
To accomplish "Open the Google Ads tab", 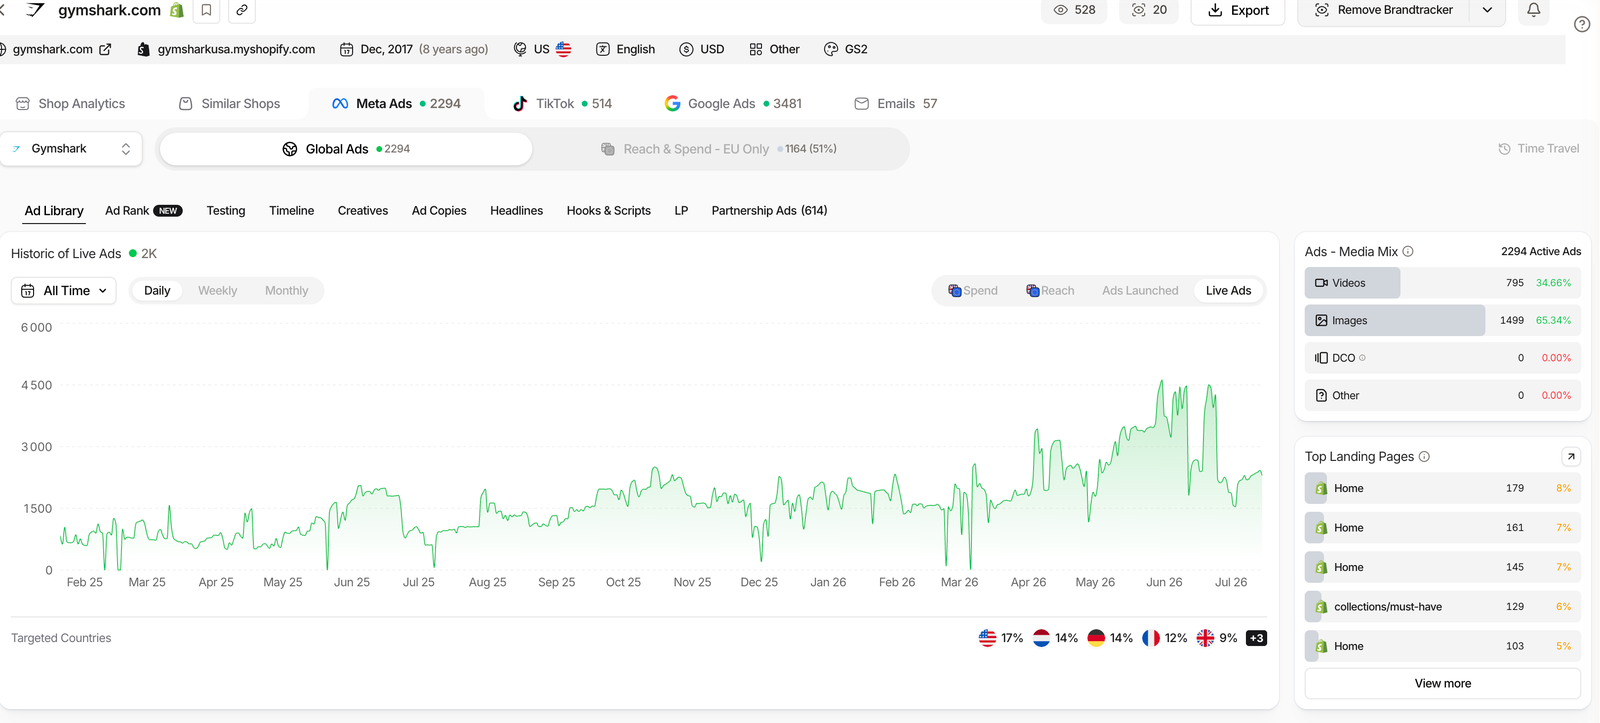I will 733,104.
